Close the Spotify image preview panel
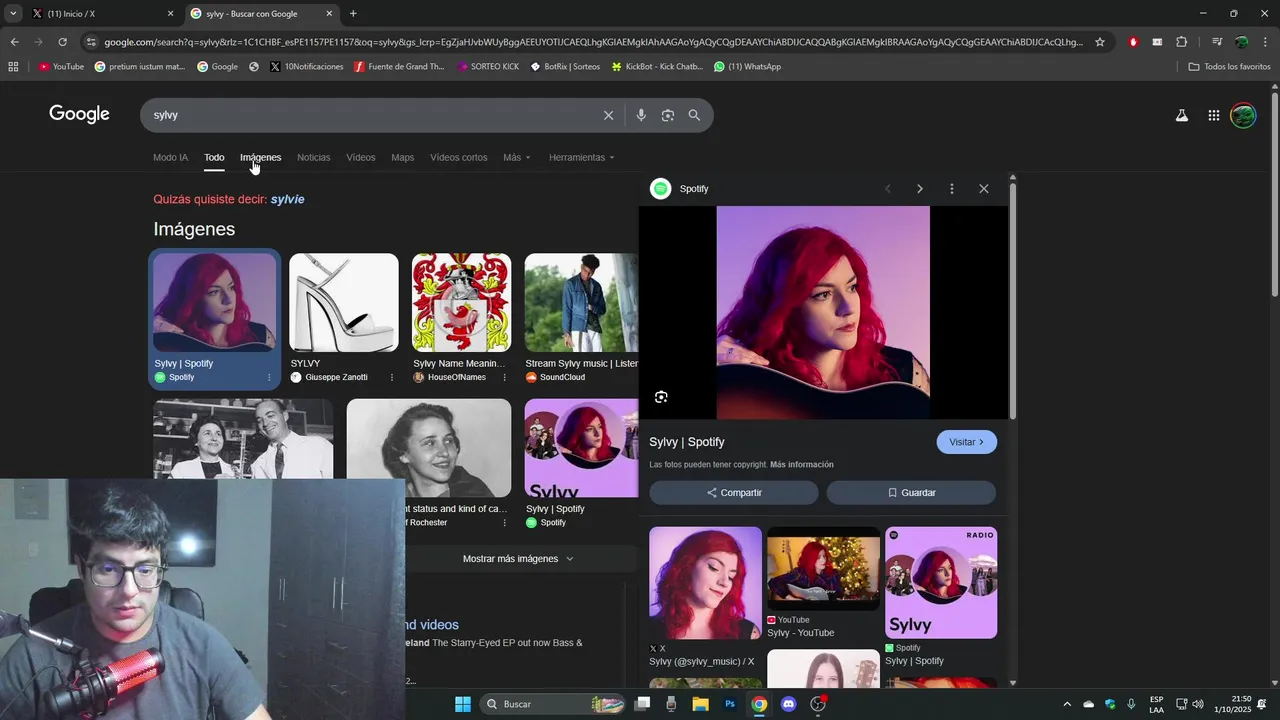 coord(984,189)
